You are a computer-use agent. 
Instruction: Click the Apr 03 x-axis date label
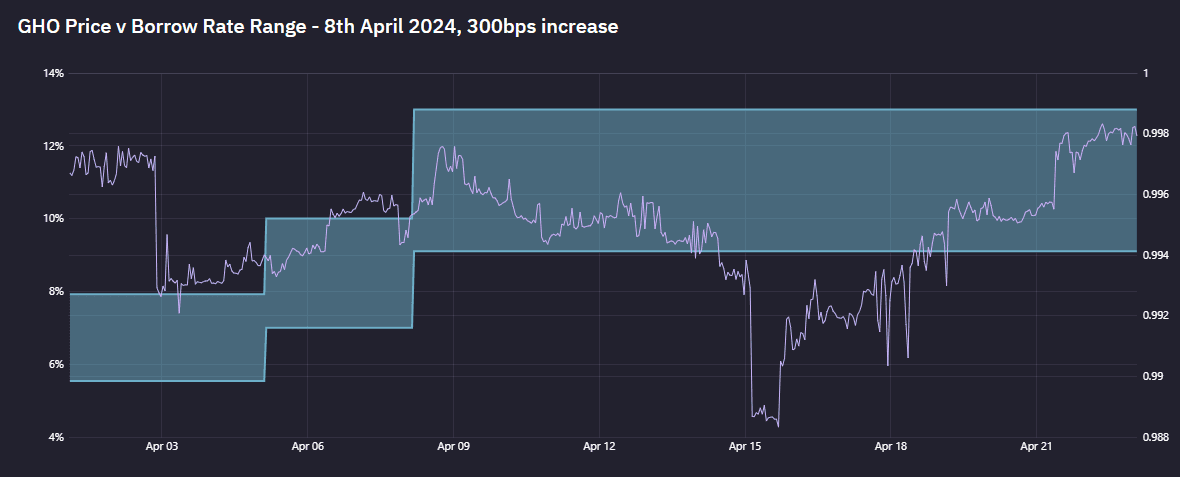pyautogui.click(x=162, y=447)
